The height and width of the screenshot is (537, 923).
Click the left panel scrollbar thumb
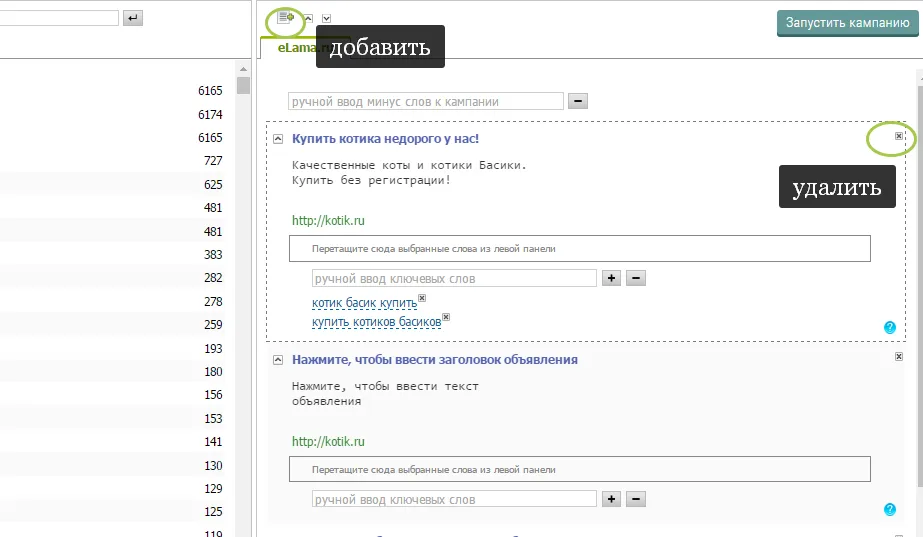[x=243, y=85]
